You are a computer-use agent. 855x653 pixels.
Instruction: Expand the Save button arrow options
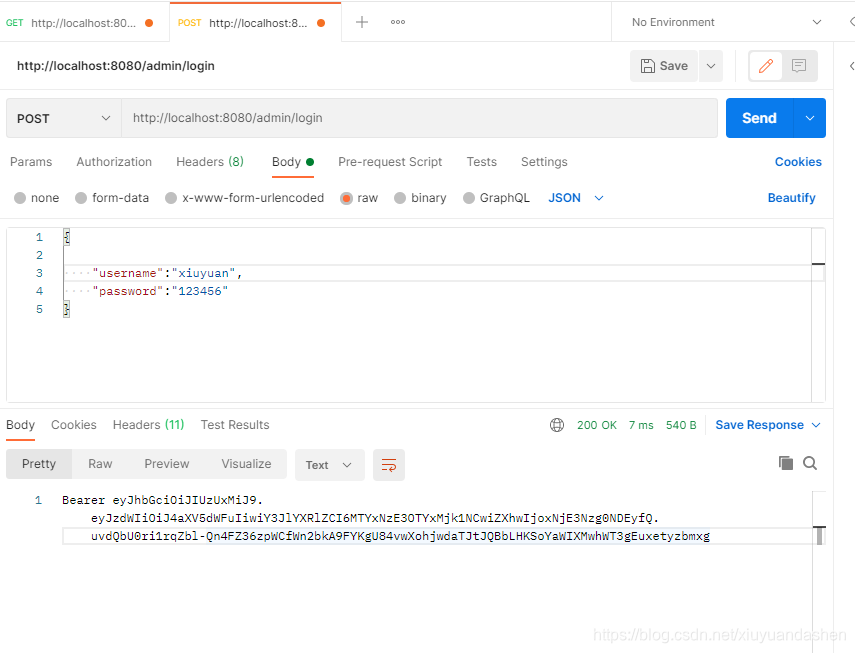(x=711, y=66)
